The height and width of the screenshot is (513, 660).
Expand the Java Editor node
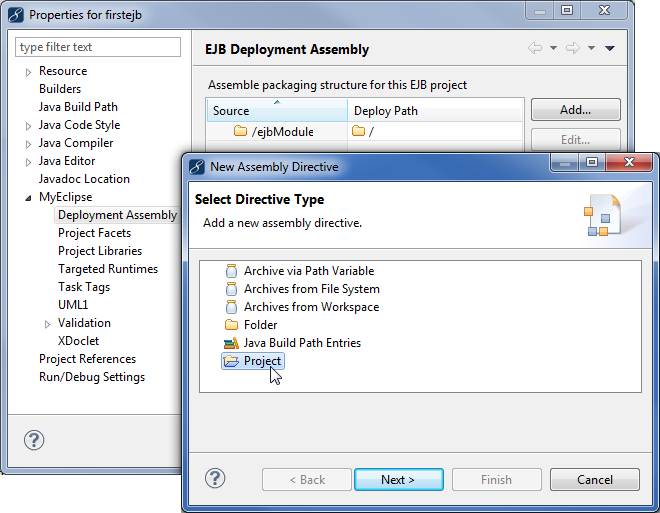click(x=28, y=162)
